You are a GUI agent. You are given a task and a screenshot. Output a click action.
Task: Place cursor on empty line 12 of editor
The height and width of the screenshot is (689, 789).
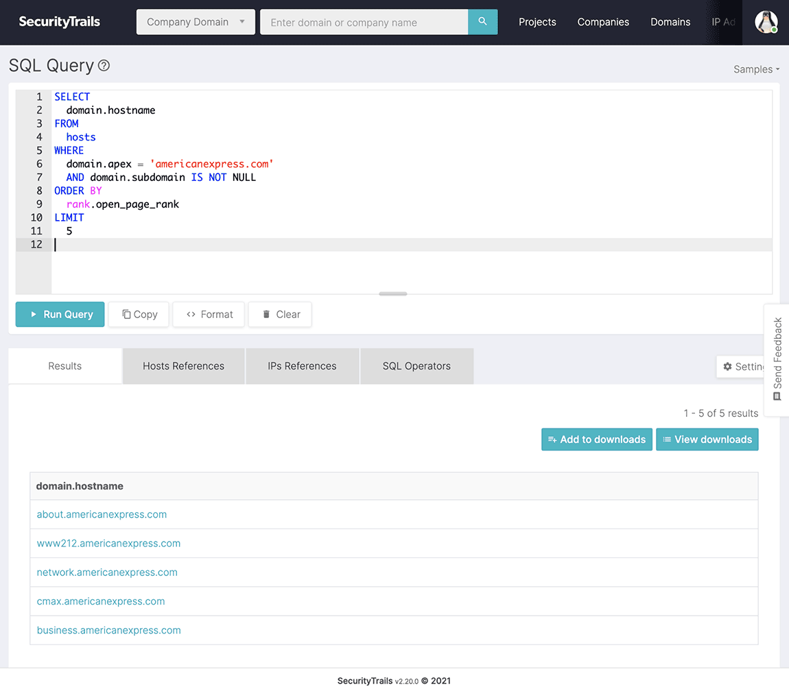tap(412, 245)
